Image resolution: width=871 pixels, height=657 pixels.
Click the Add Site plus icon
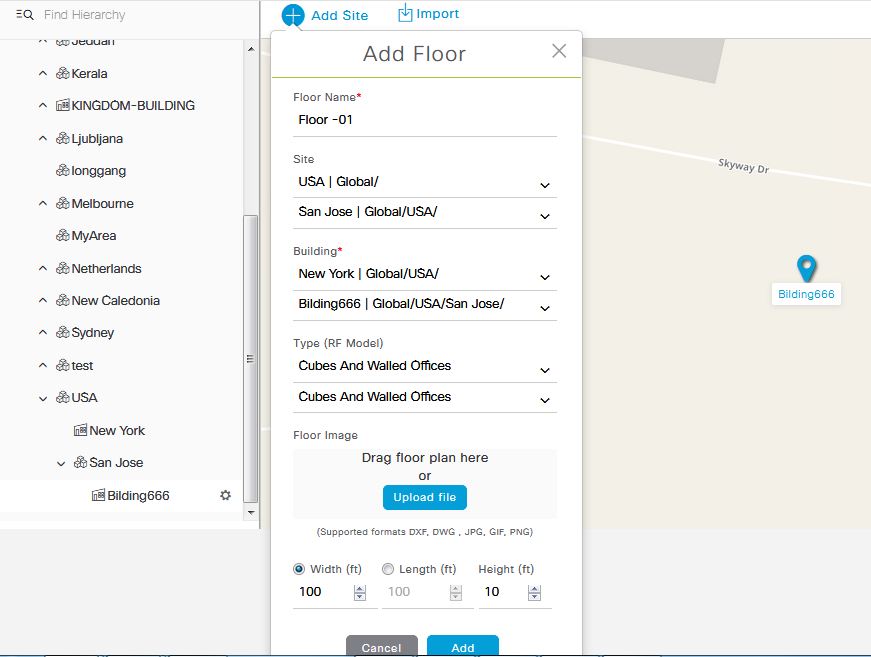pyautogui.click(x=292, y=15)
